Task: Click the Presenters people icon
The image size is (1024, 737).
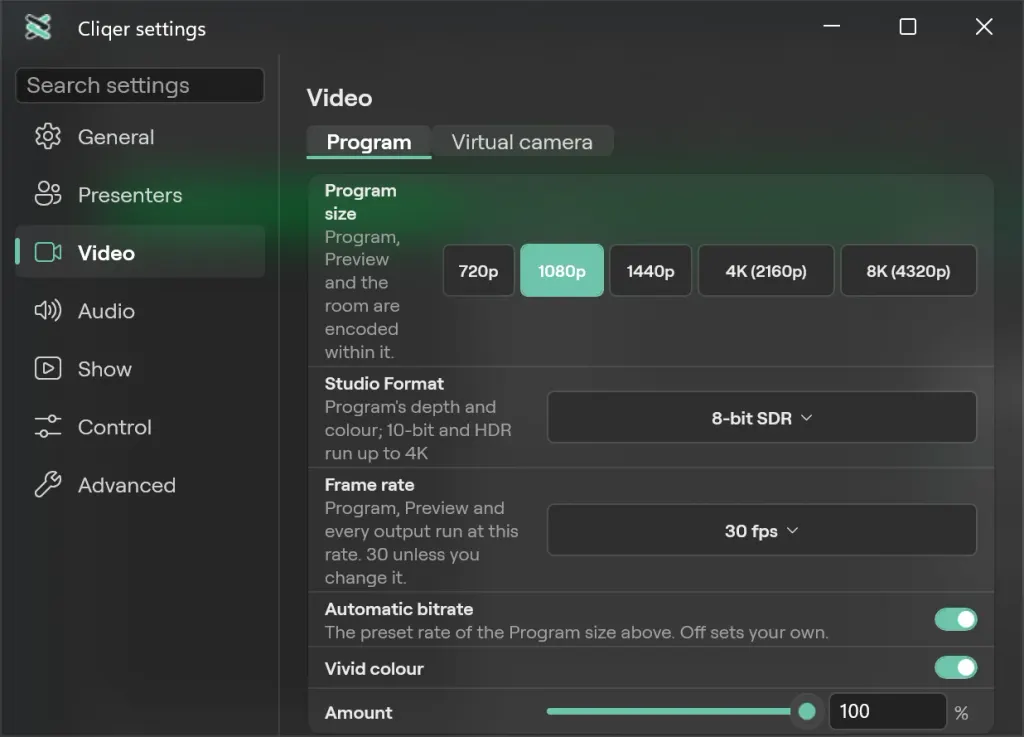Action: tap(48, 194)
